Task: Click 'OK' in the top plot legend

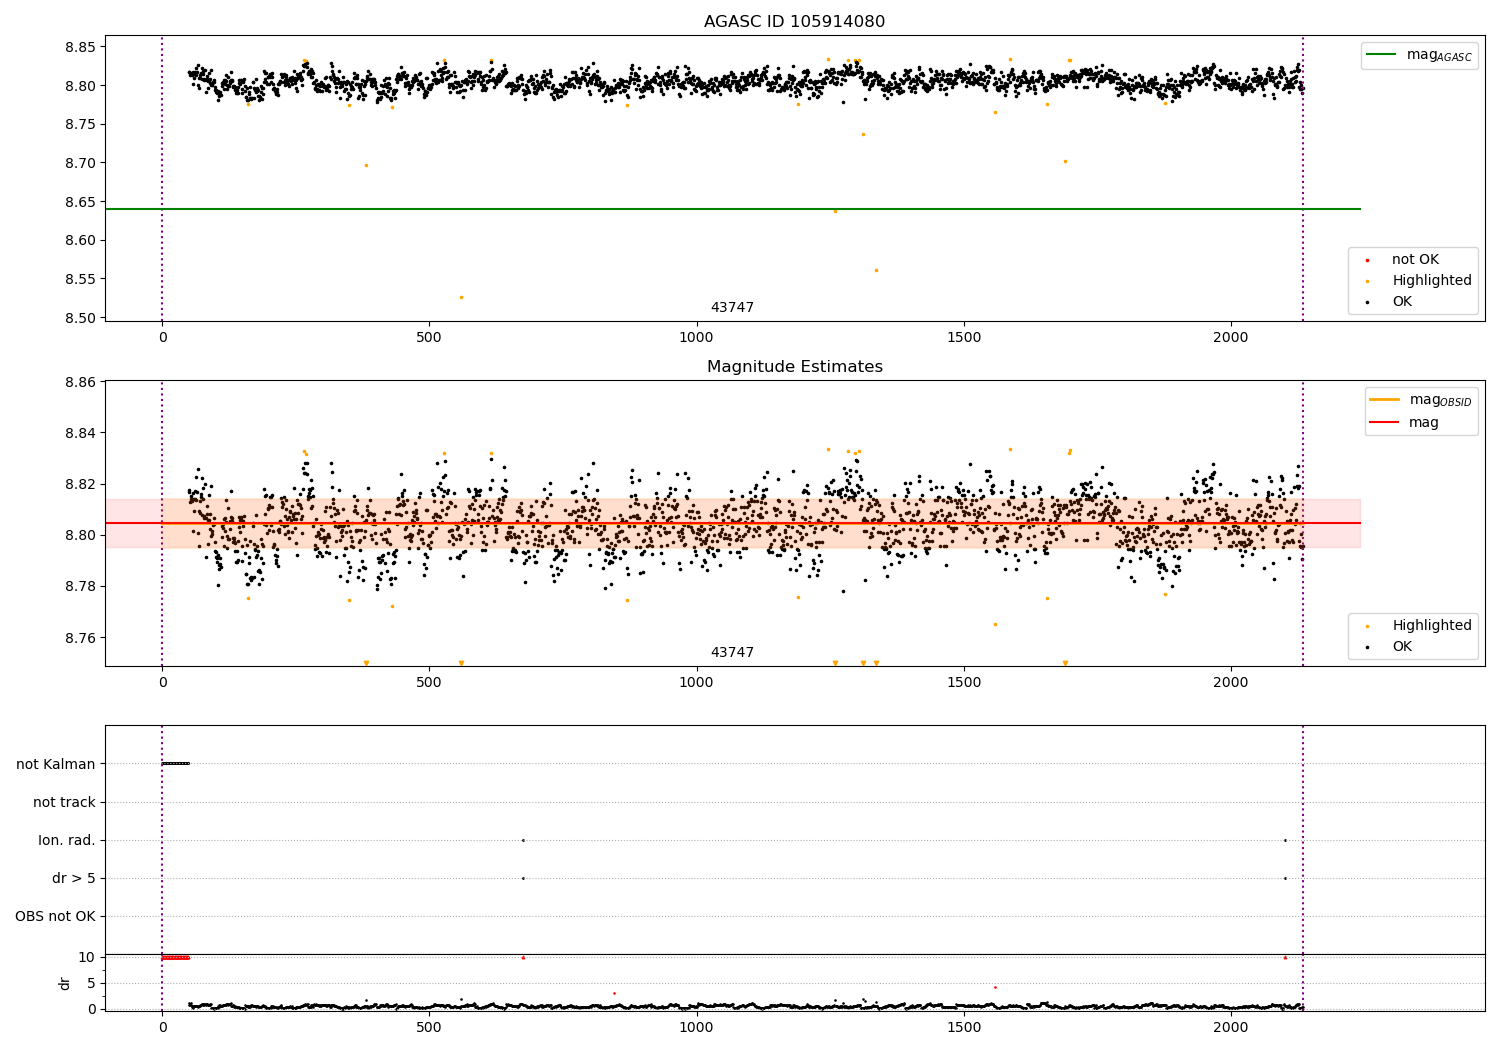Action: [1401, 302]
